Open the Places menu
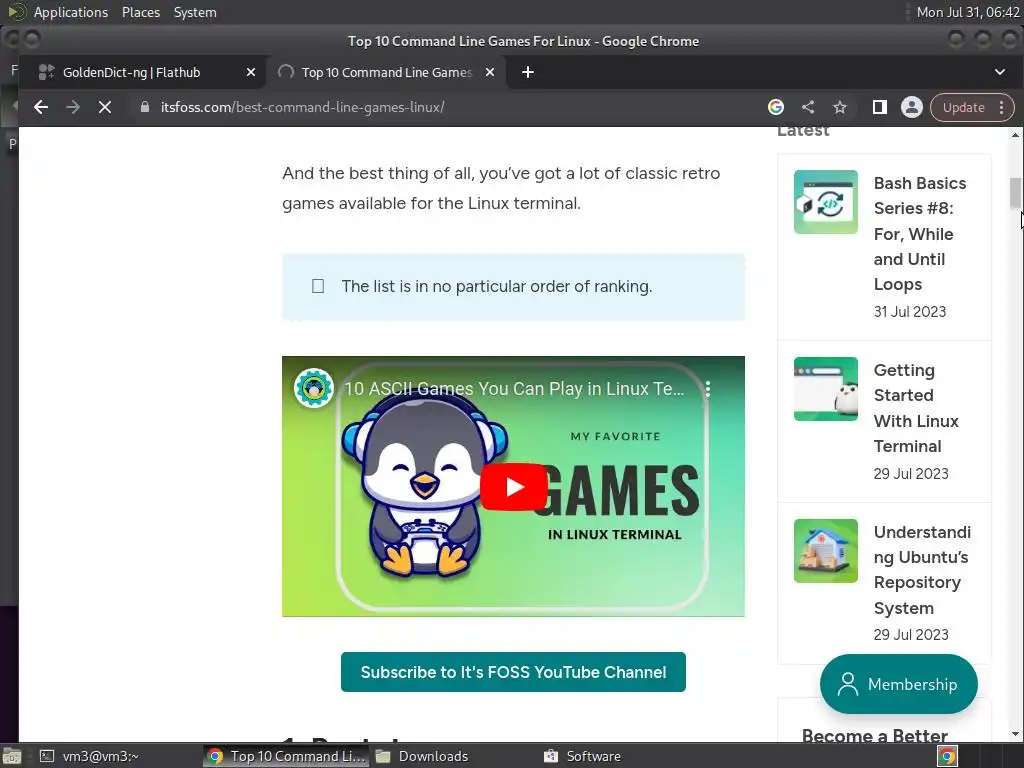 click(x=141, y=12)
